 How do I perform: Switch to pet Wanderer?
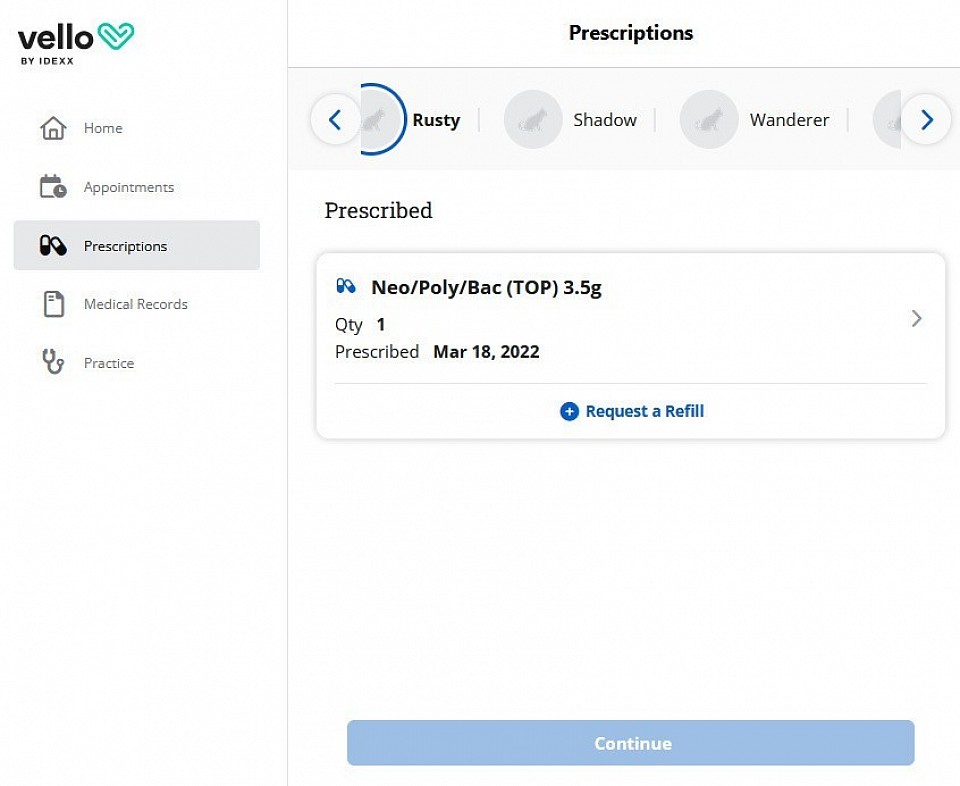[x=790, y=120]
